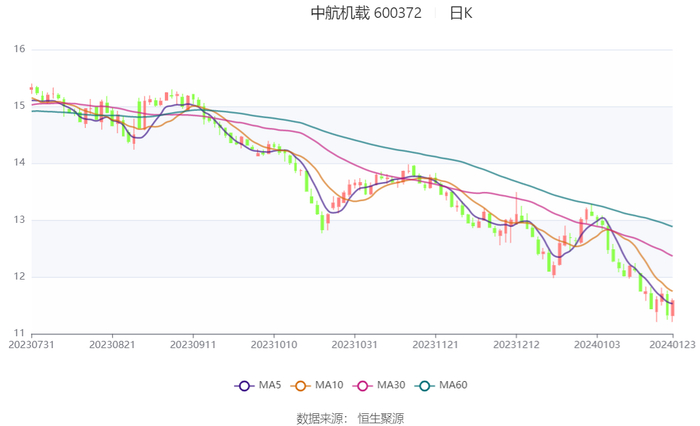This screenshot has width=700, height=426.
Task: Click the 20231121 date axis label
Action: tap(435, 345)
